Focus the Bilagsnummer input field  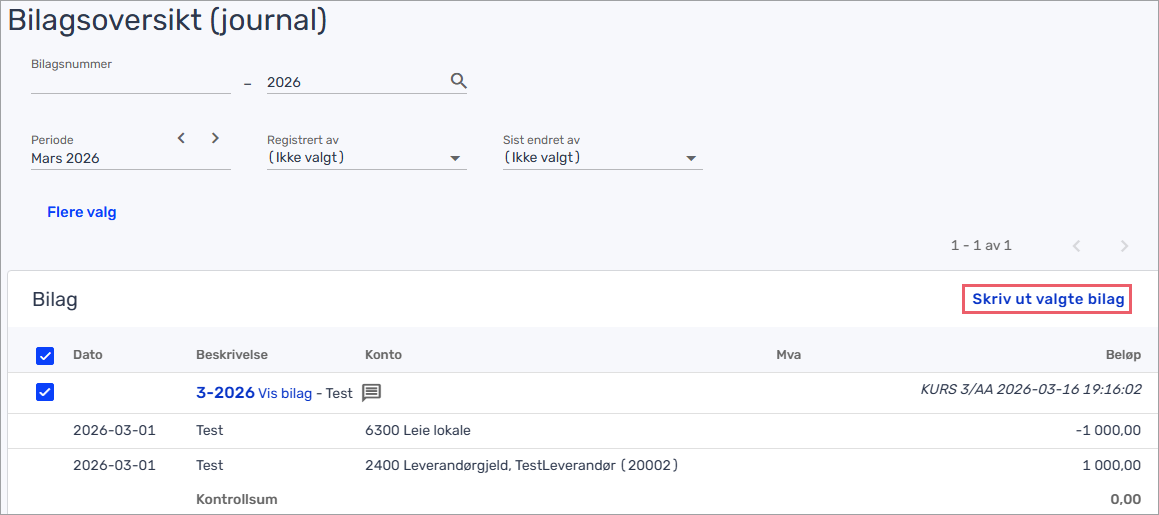[131, 83]
